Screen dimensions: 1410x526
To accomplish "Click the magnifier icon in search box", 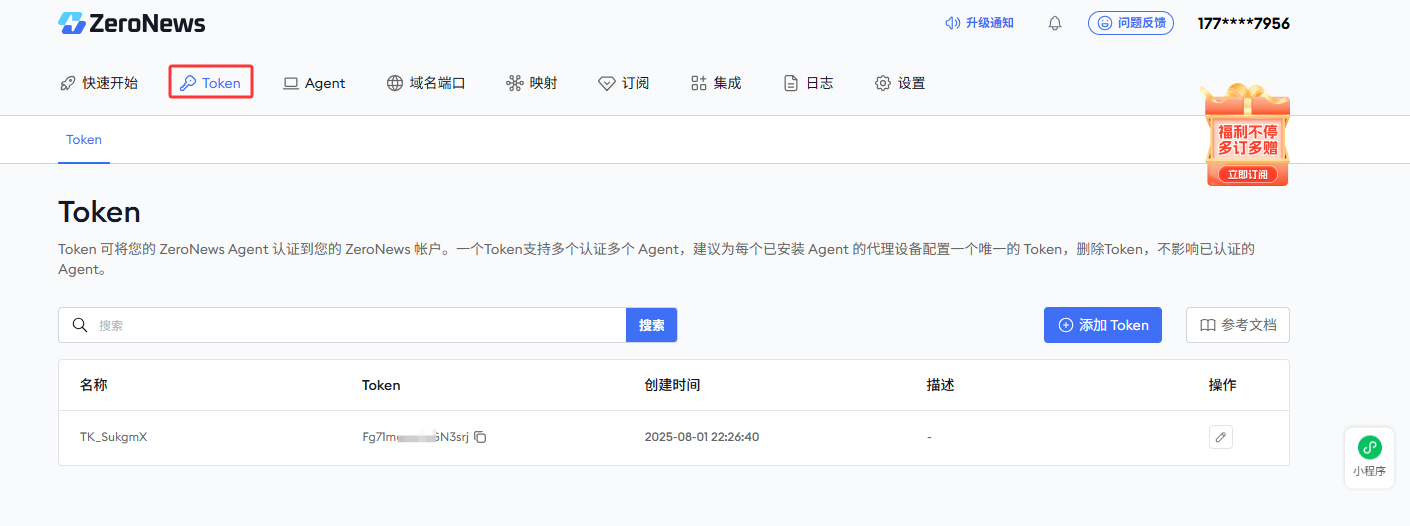I will [x=80, y=325].
